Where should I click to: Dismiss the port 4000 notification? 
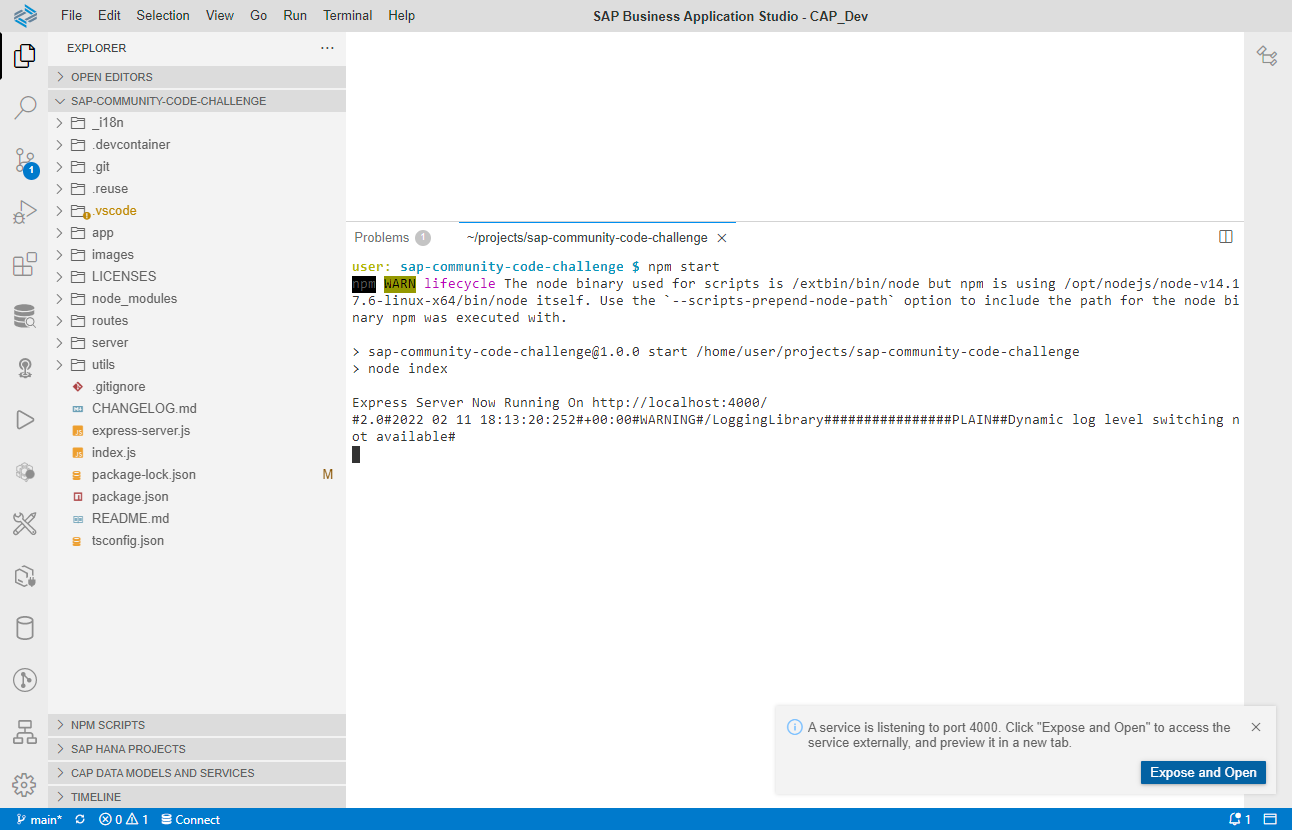[1256, 727]
